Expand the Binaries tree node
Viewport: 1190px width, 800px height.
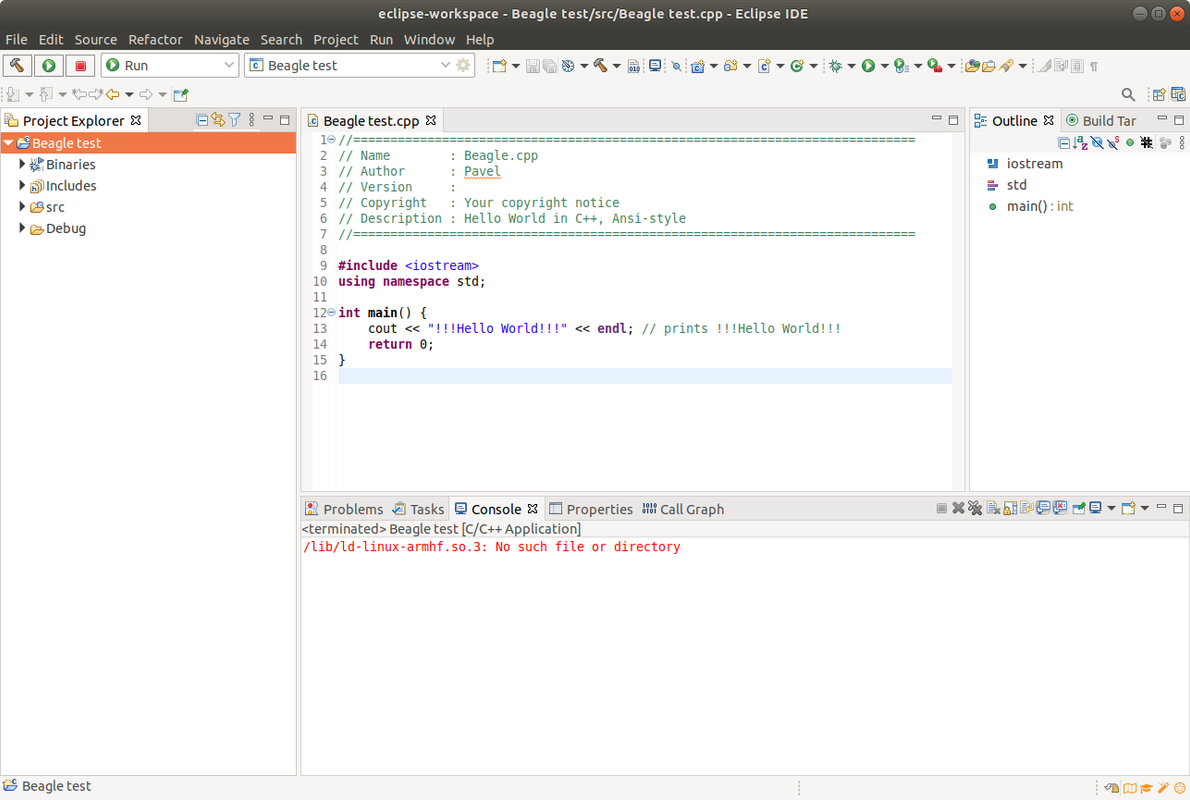click(x=22, y=164)
